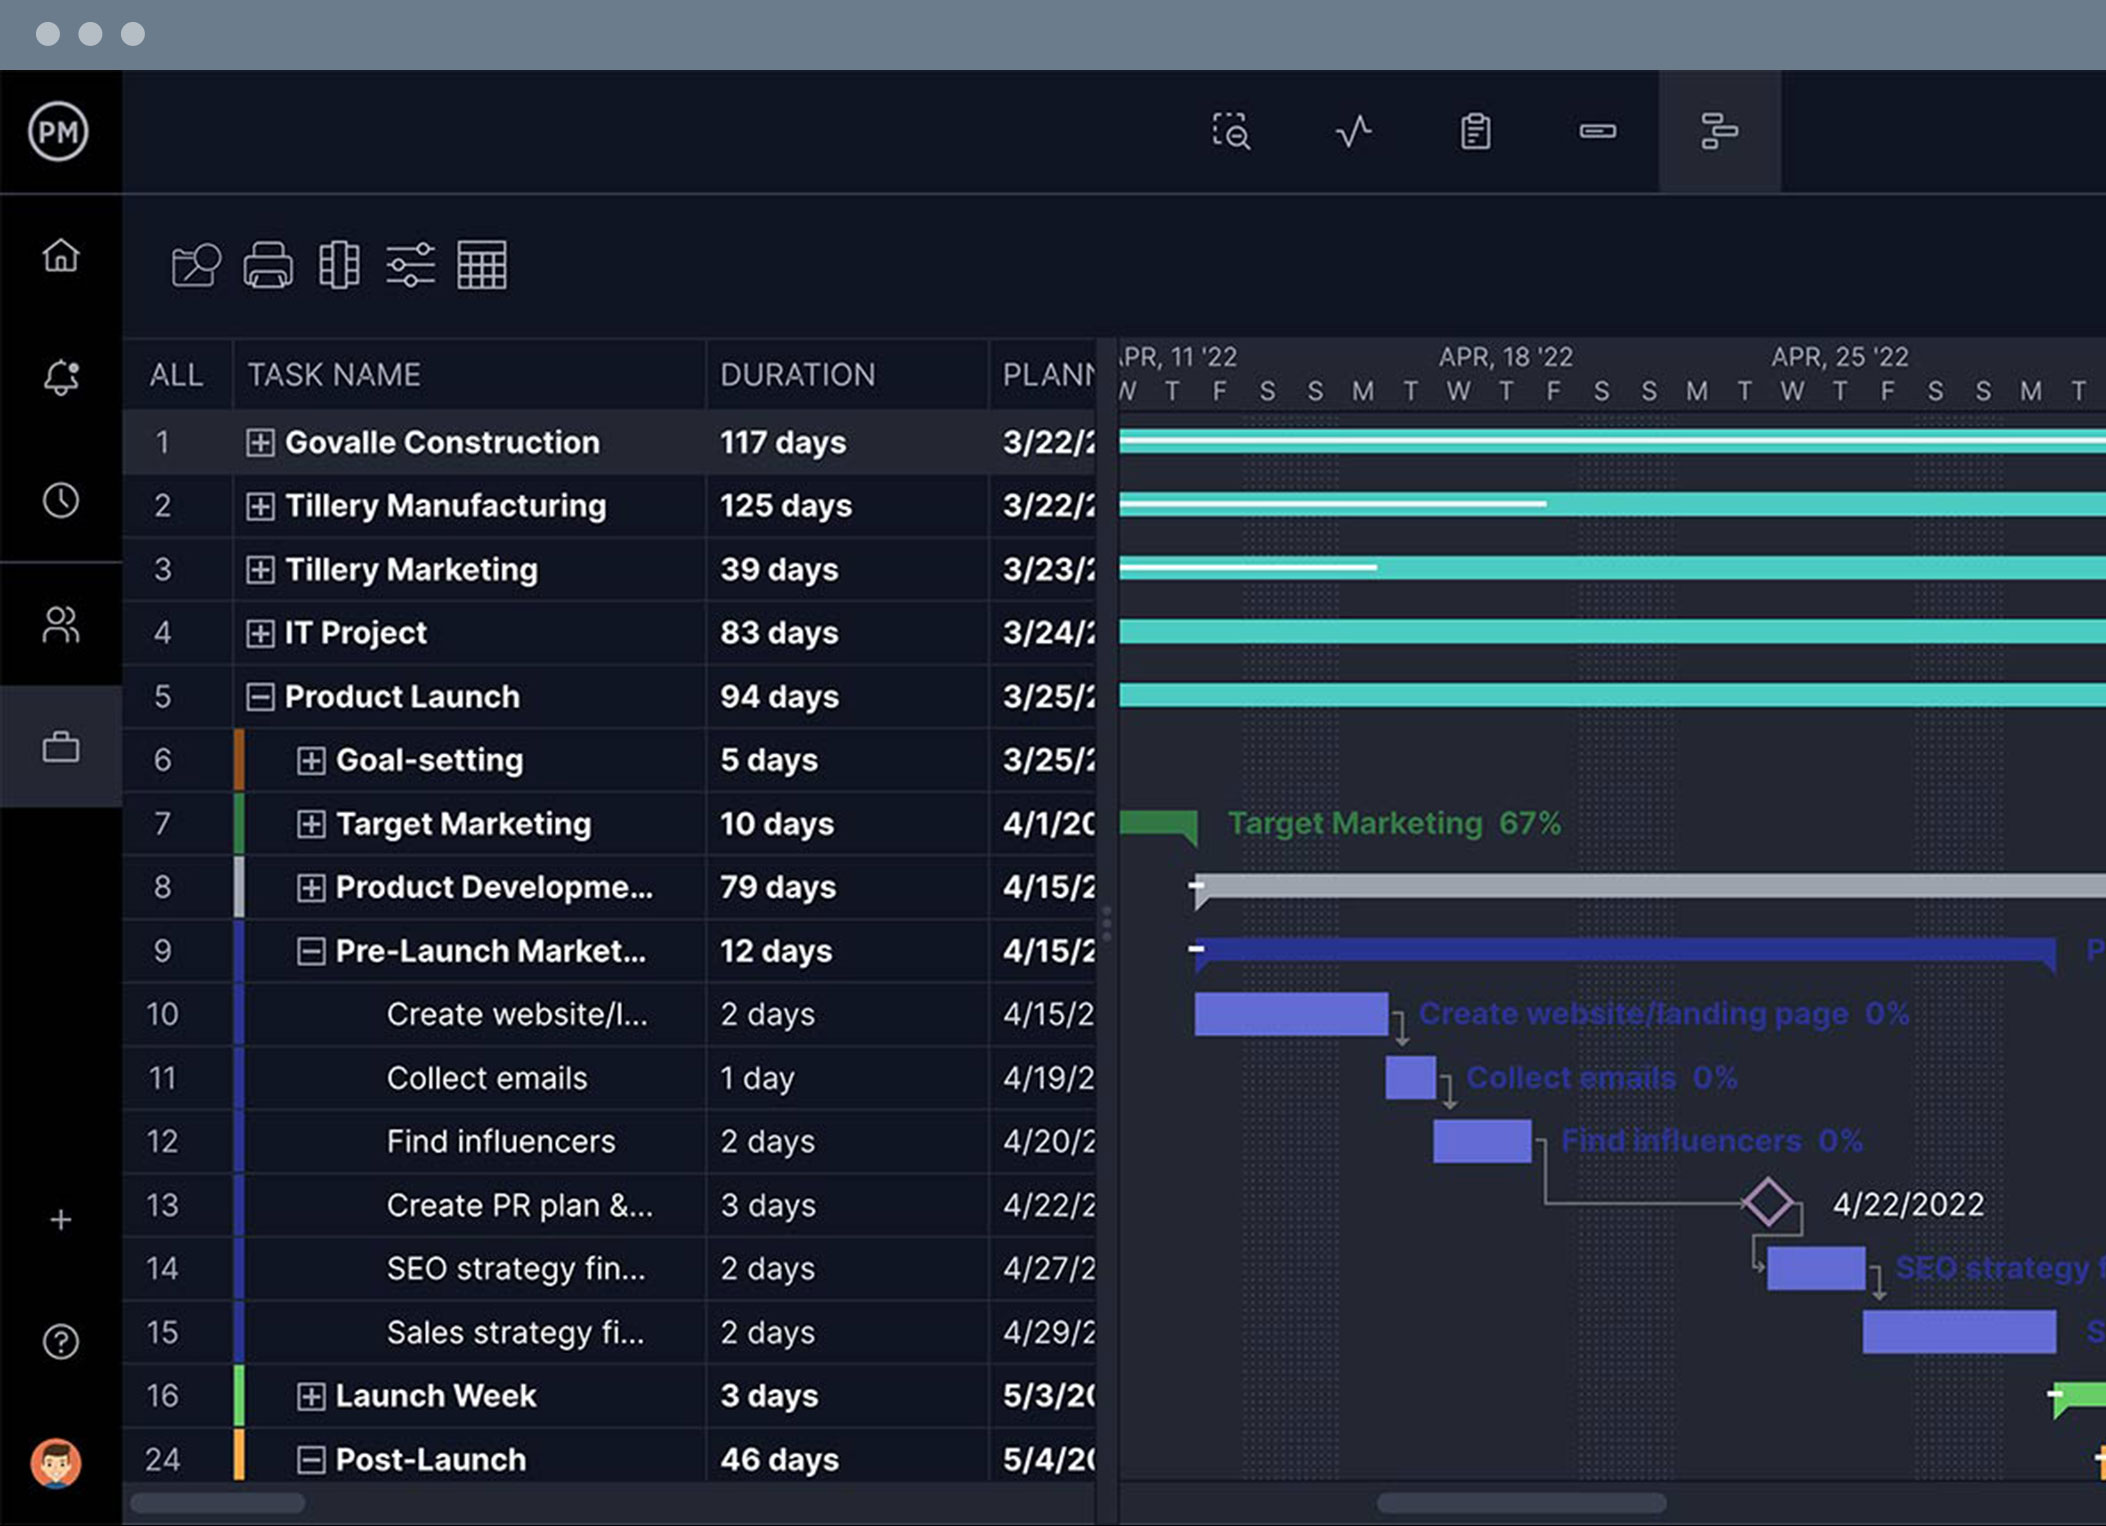Select the timeline layout icon
This screenshot has width=2106, height=1526.
click(x=1717, y=131)
